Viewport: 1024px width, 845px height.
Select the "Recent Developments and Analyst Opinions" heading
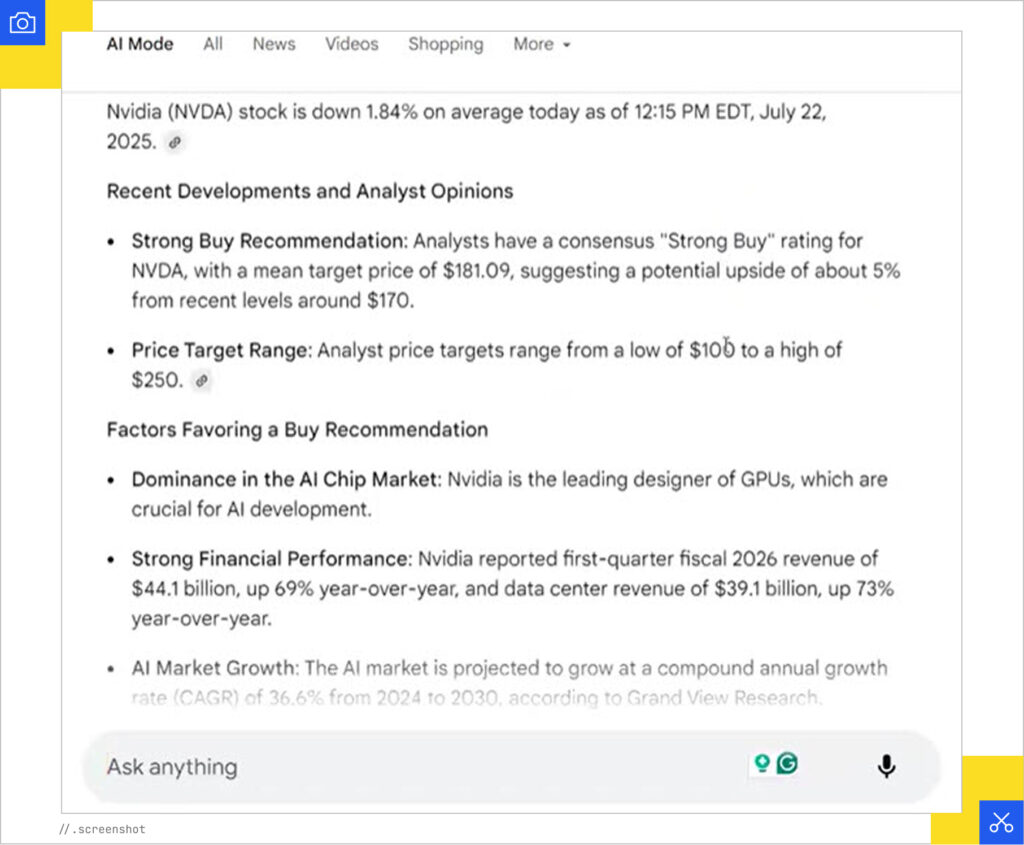pyautogui.click(x=310, y=191)
